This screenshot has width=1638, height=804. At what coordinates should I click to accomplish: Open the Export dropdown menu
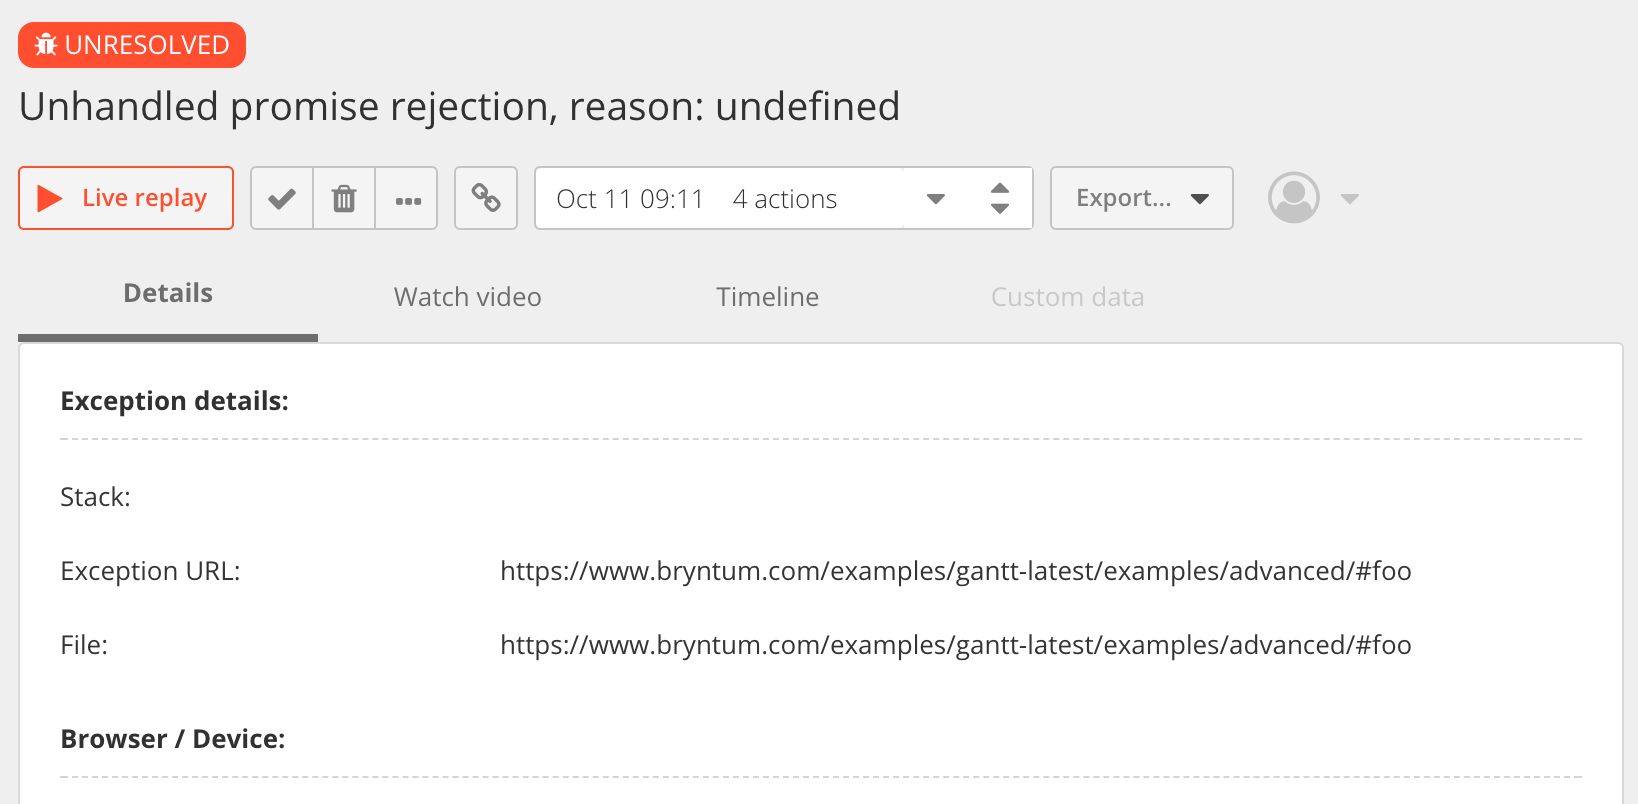click(x=1141, y=198)
